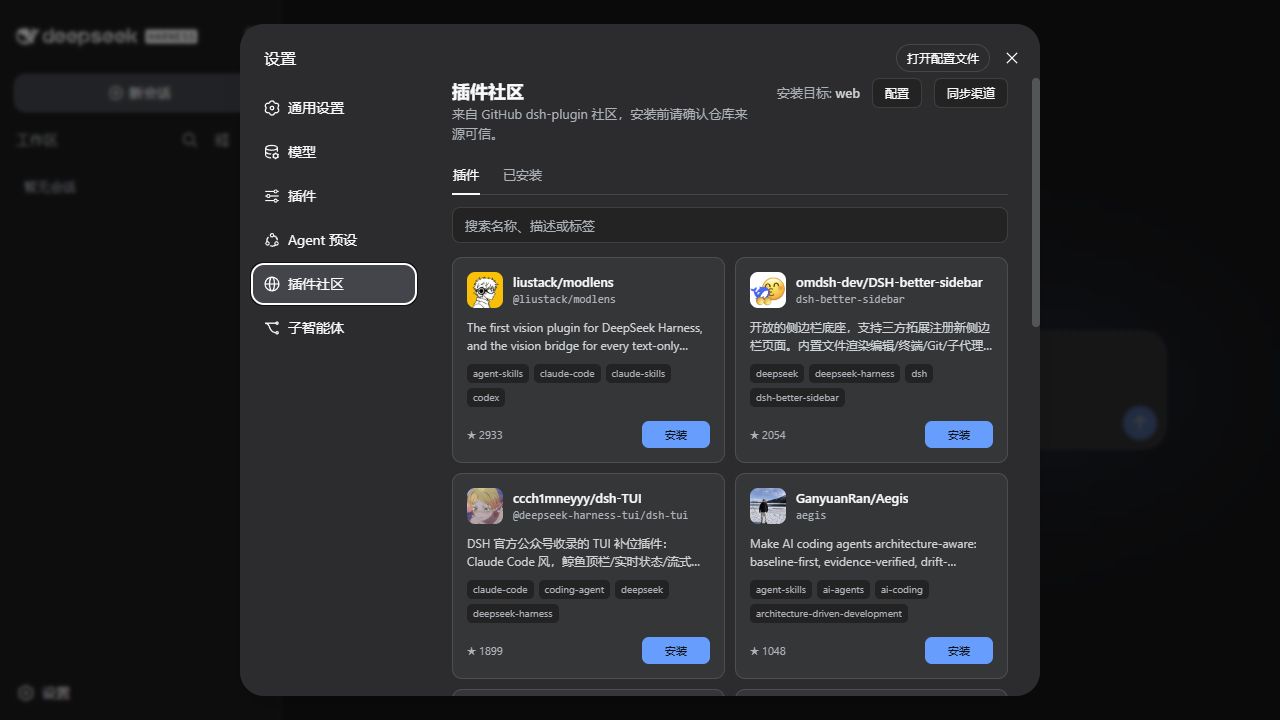Viewport: 1280px width, 720px height.
Task: Install the ccch1mneyyy/dsh-TUI plugin
Action: click(676, 651)
